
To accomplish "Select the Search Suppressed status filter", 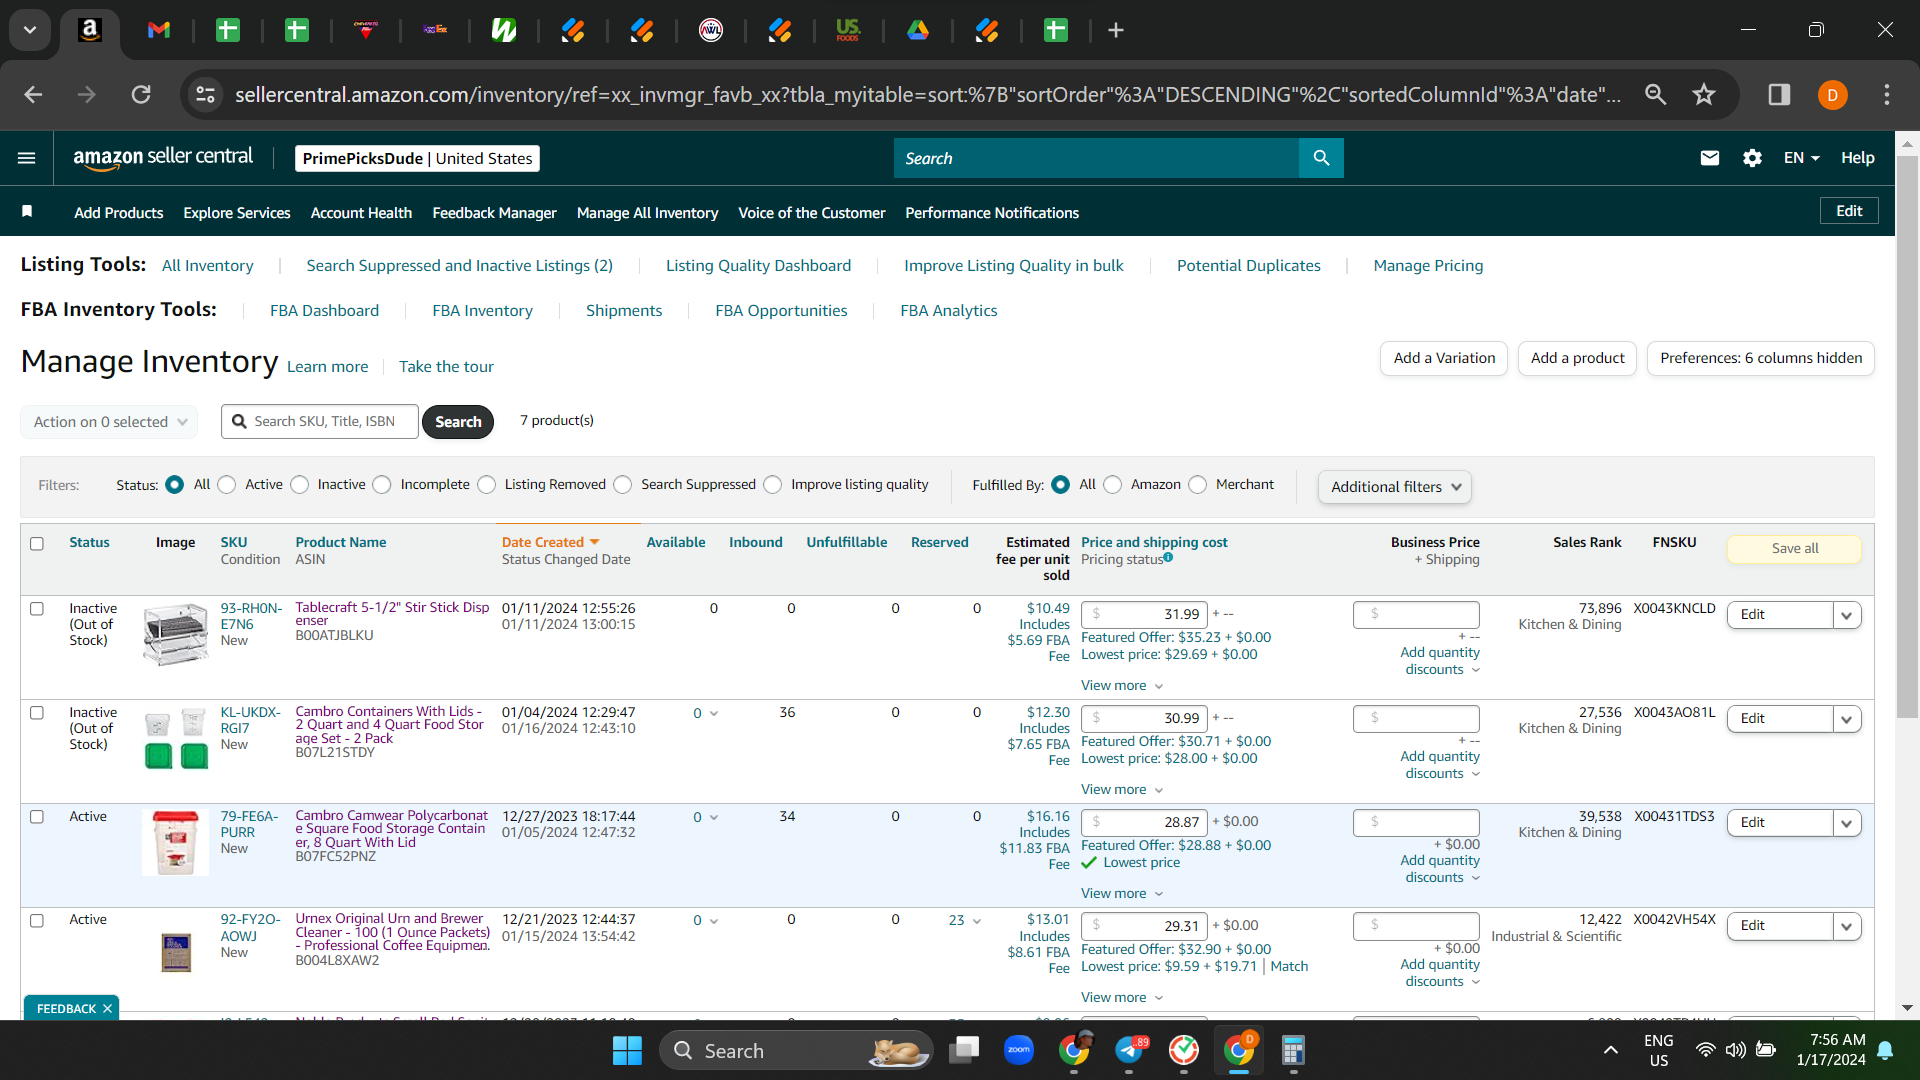I will (623, 485).
